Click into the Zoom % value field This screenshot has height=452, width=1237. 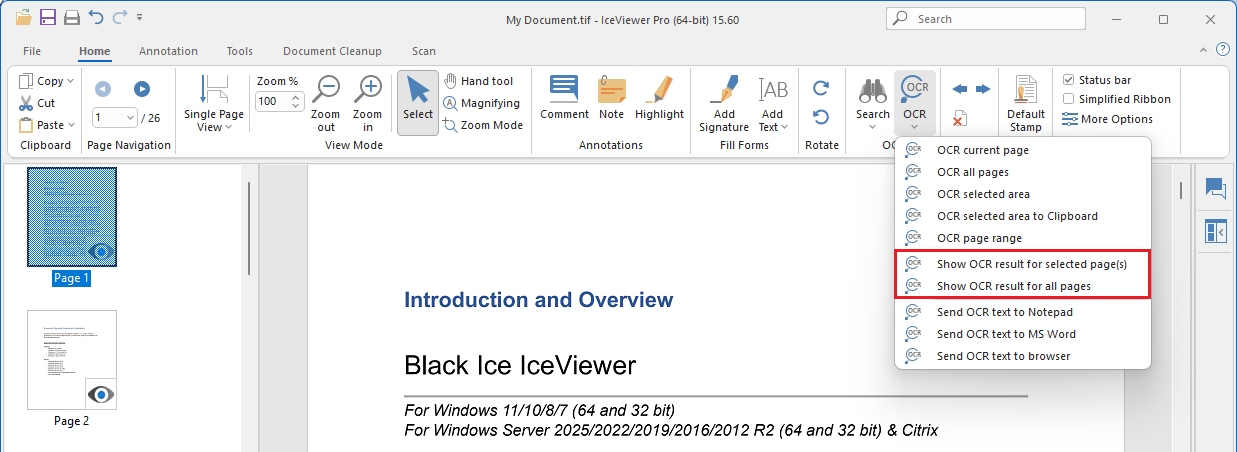(x=272, y=101)
